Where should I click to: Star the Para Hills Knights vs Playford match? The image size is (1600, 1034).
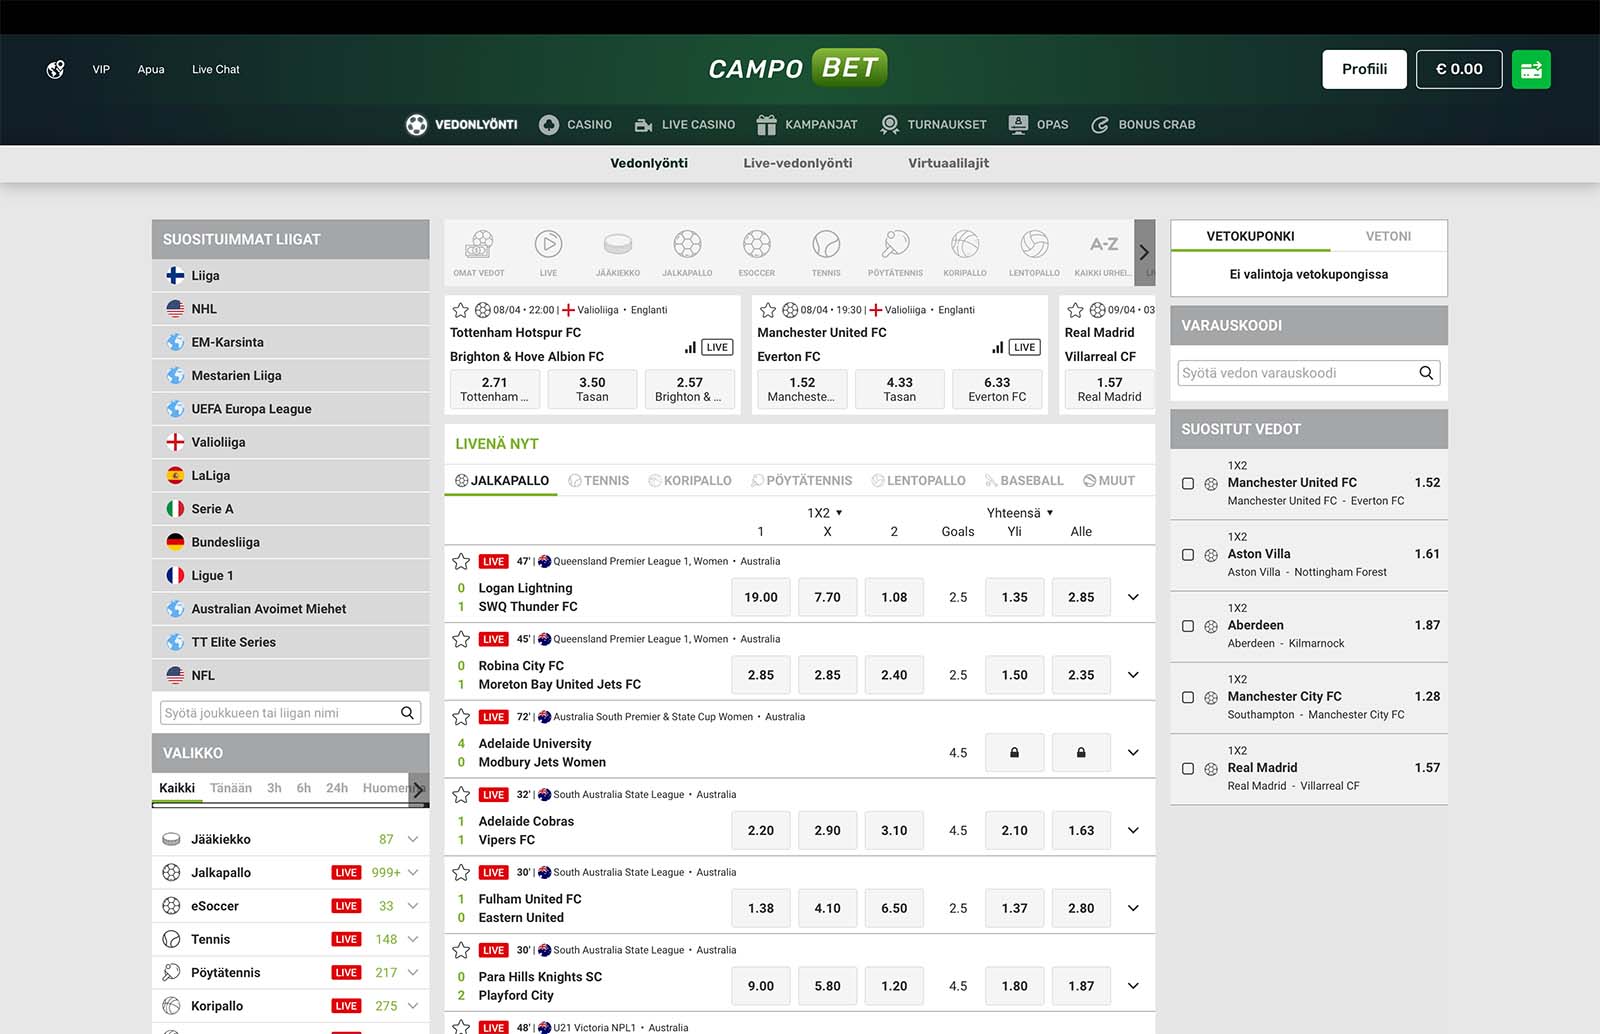[461, 950]
